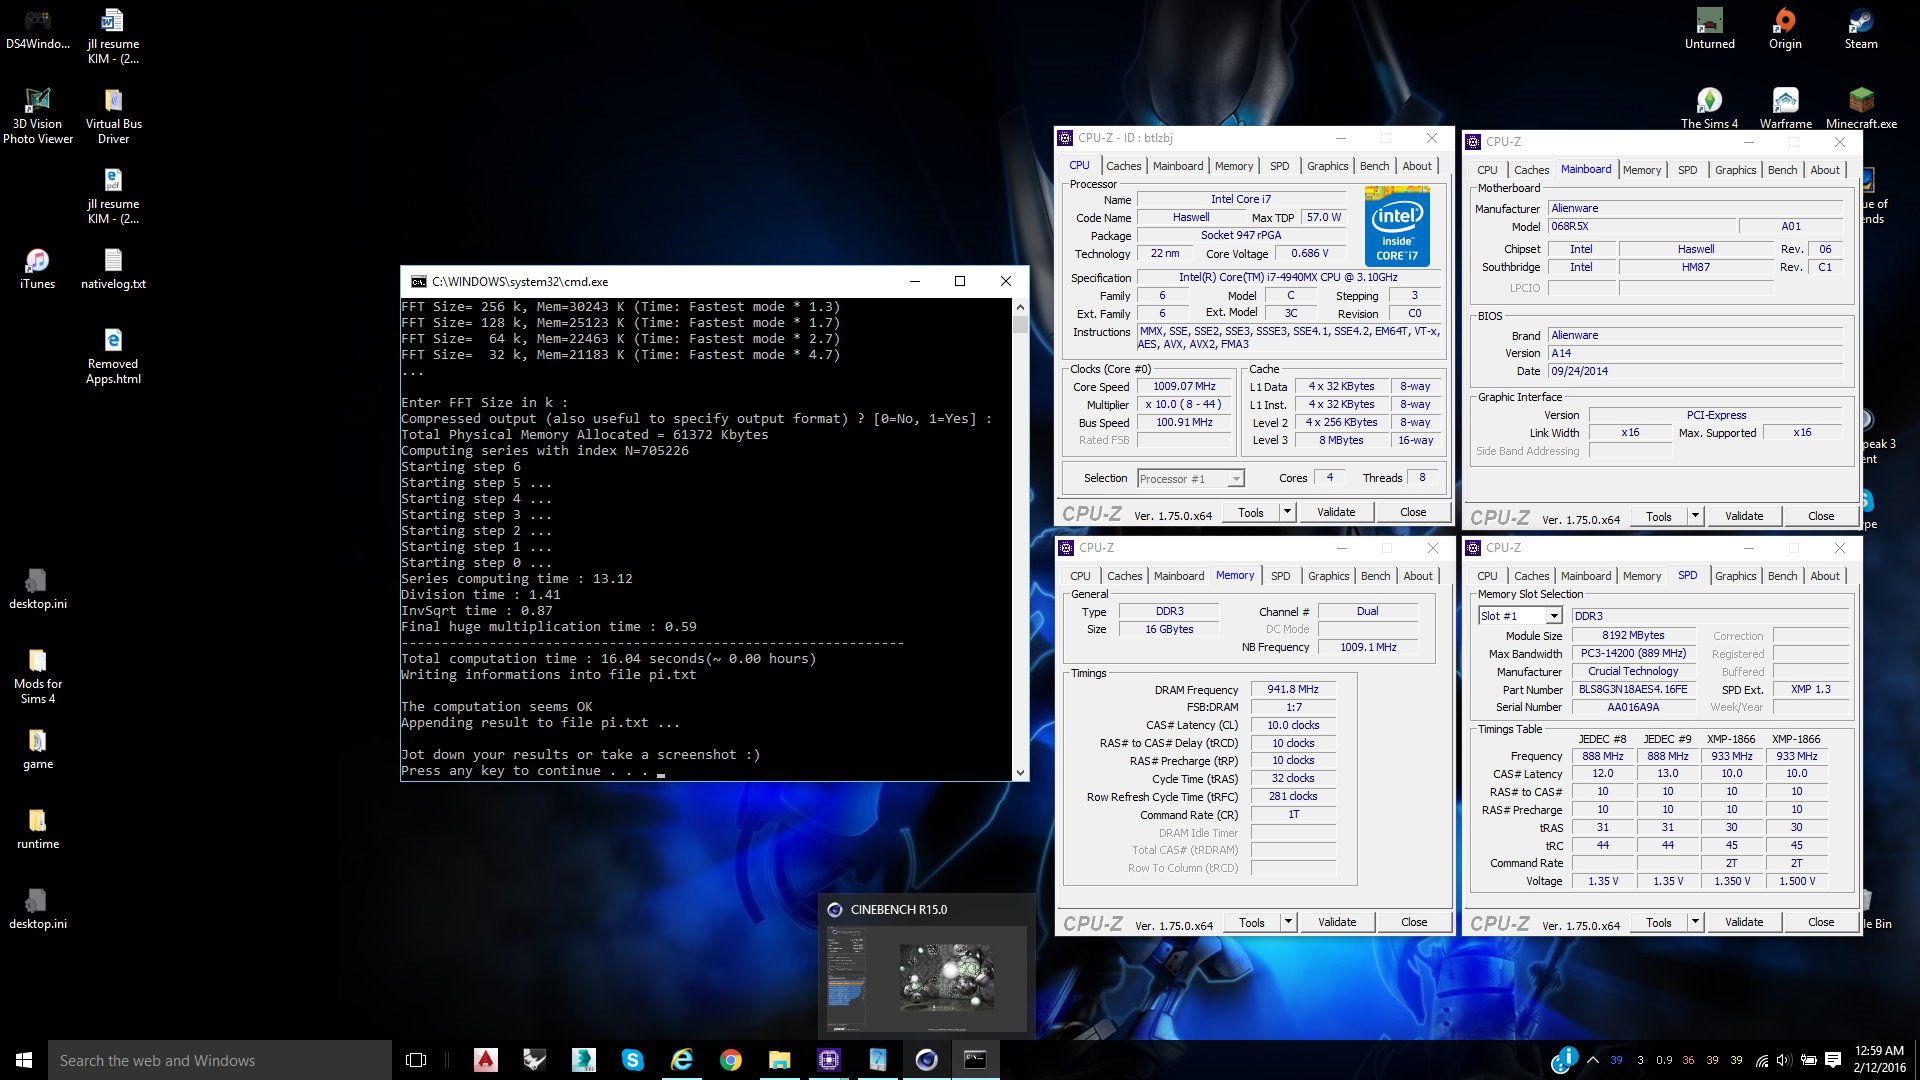The image size is (1920, 1080).
Task: Open the jill resume Word document icon
Action: tap(113, 36)
